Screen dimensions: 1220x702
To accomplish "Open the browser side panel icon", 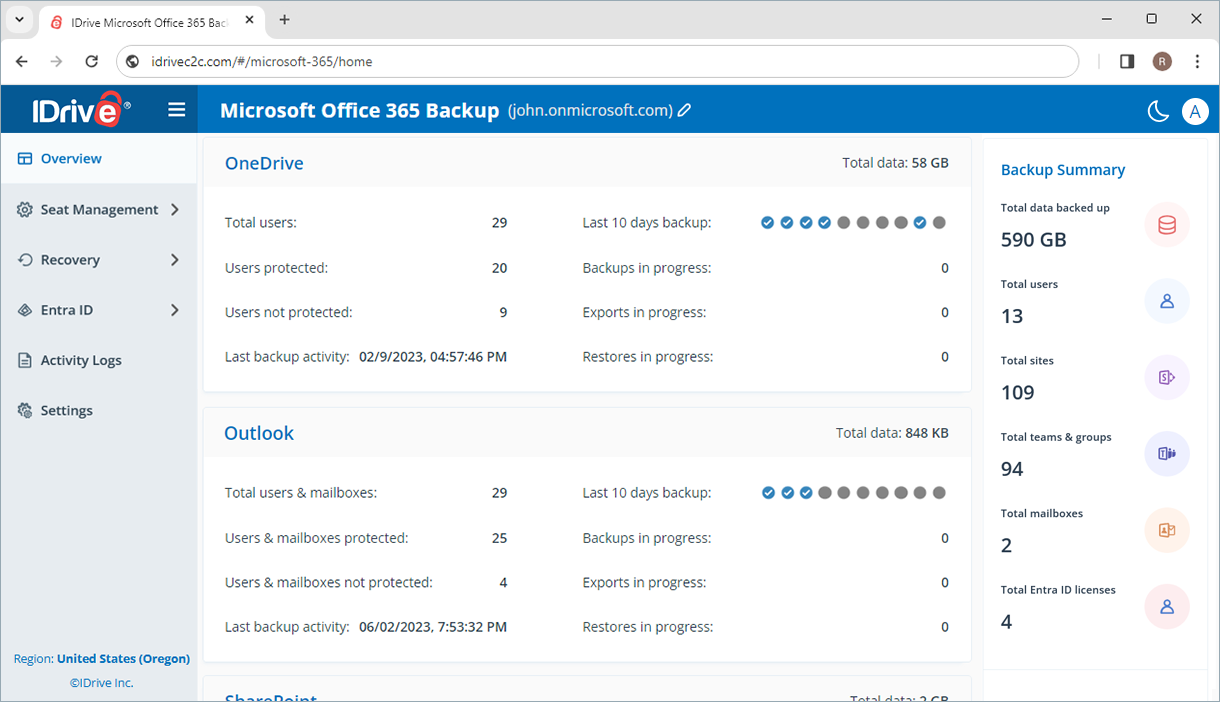I will (1127, 61).
